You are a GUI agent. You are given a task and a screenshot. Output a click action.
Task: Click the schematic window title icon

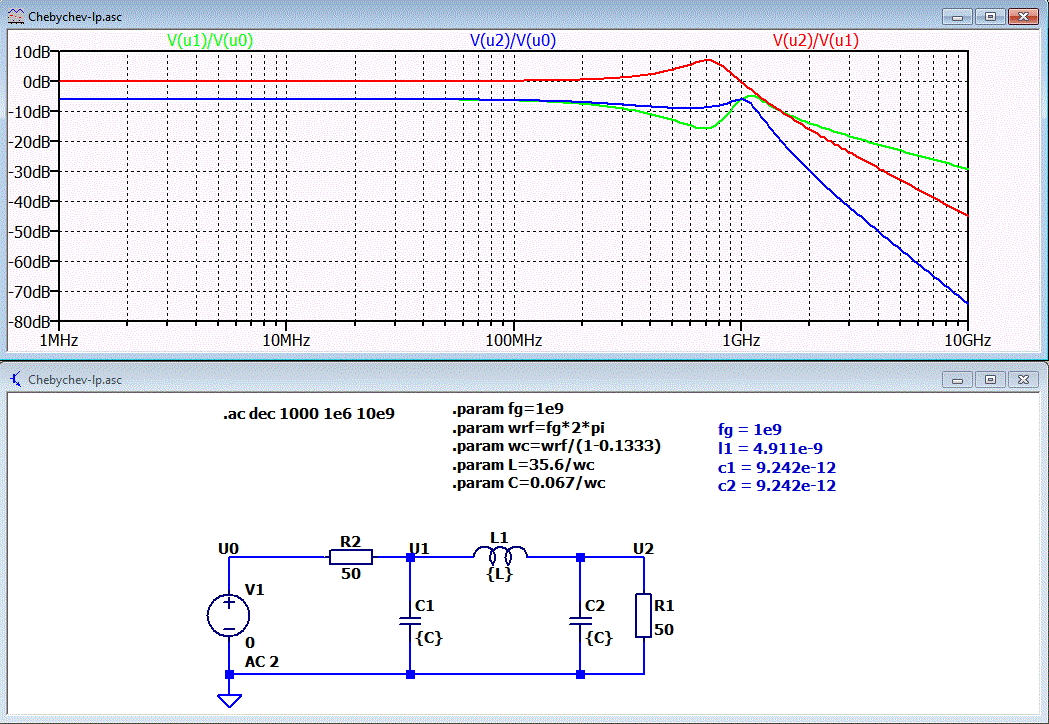click(x=16, y=379)
